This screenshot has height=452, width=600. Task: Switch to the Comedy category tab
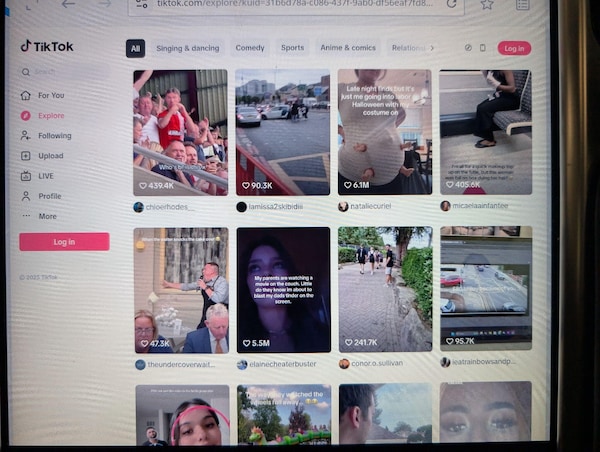click(x=249, y=48)
